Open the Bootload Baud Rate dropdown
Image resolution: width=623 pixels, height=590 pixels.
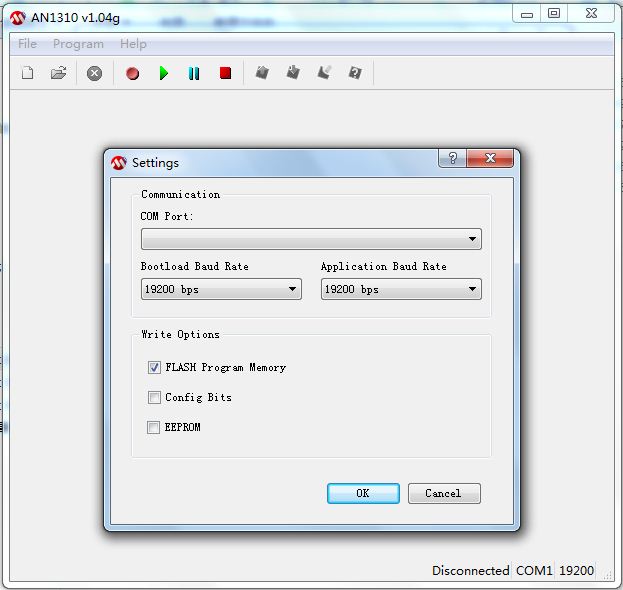221,289
